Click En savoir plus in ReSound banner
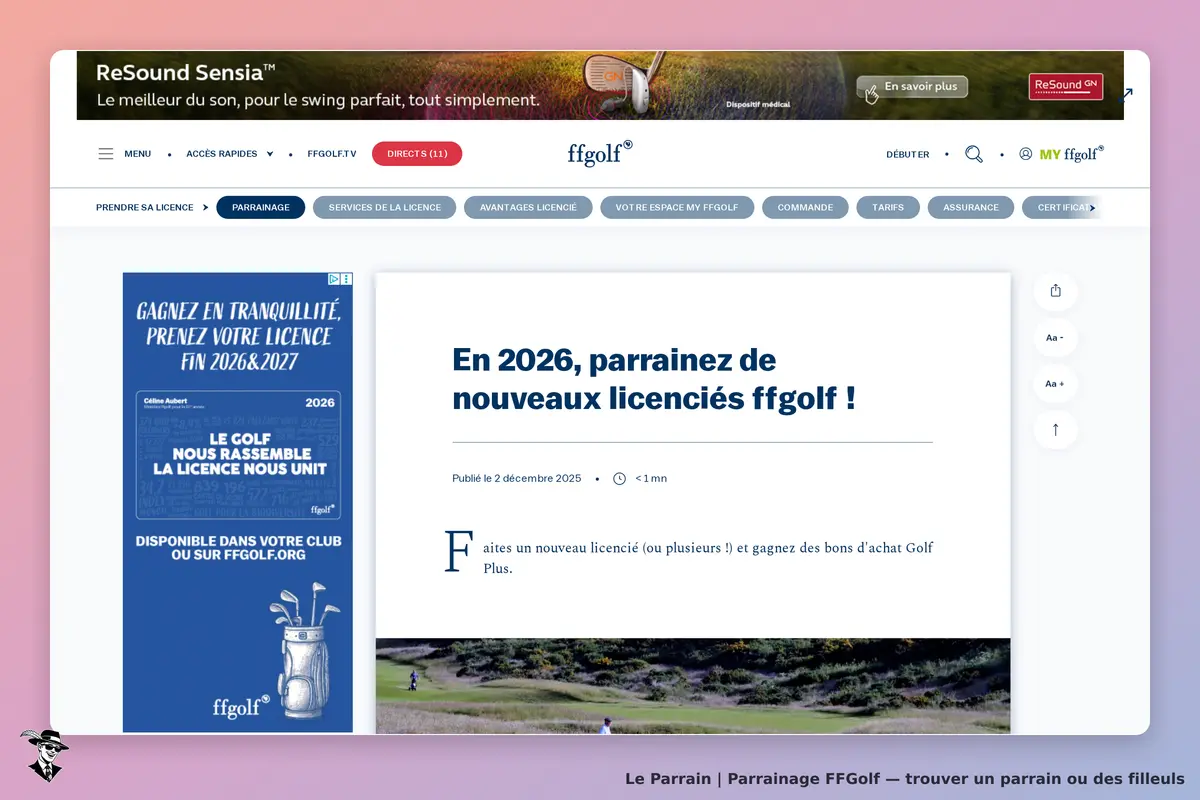 tap(912, 87)
